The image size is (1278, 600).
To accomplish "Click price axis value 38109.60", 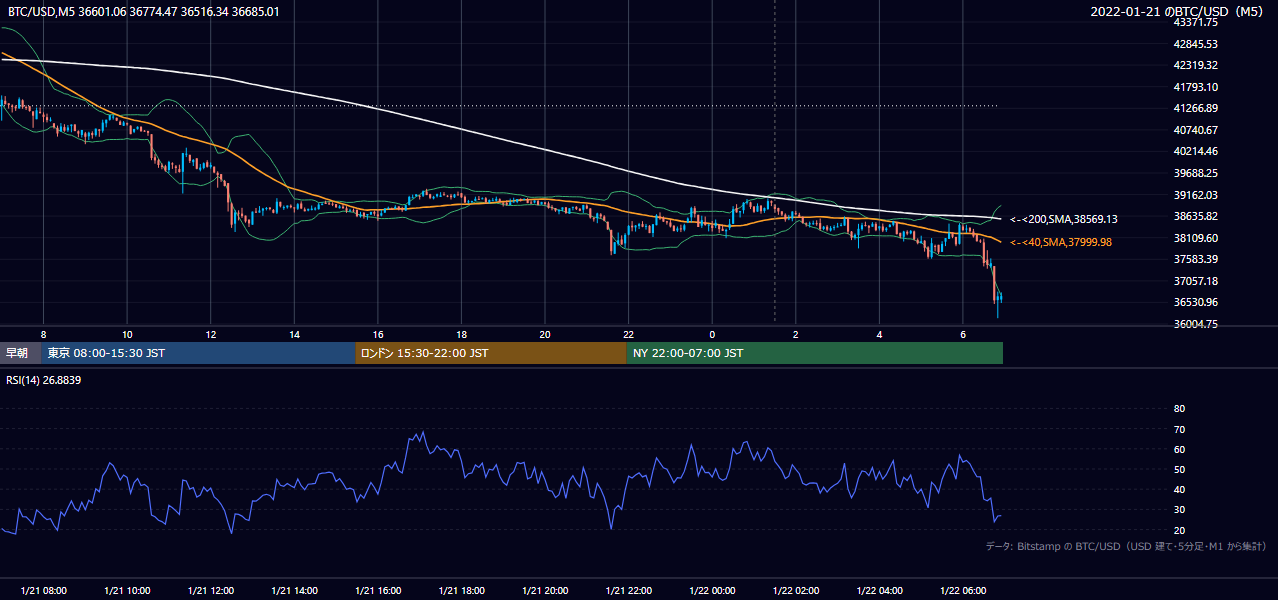I will [1196, 238].
